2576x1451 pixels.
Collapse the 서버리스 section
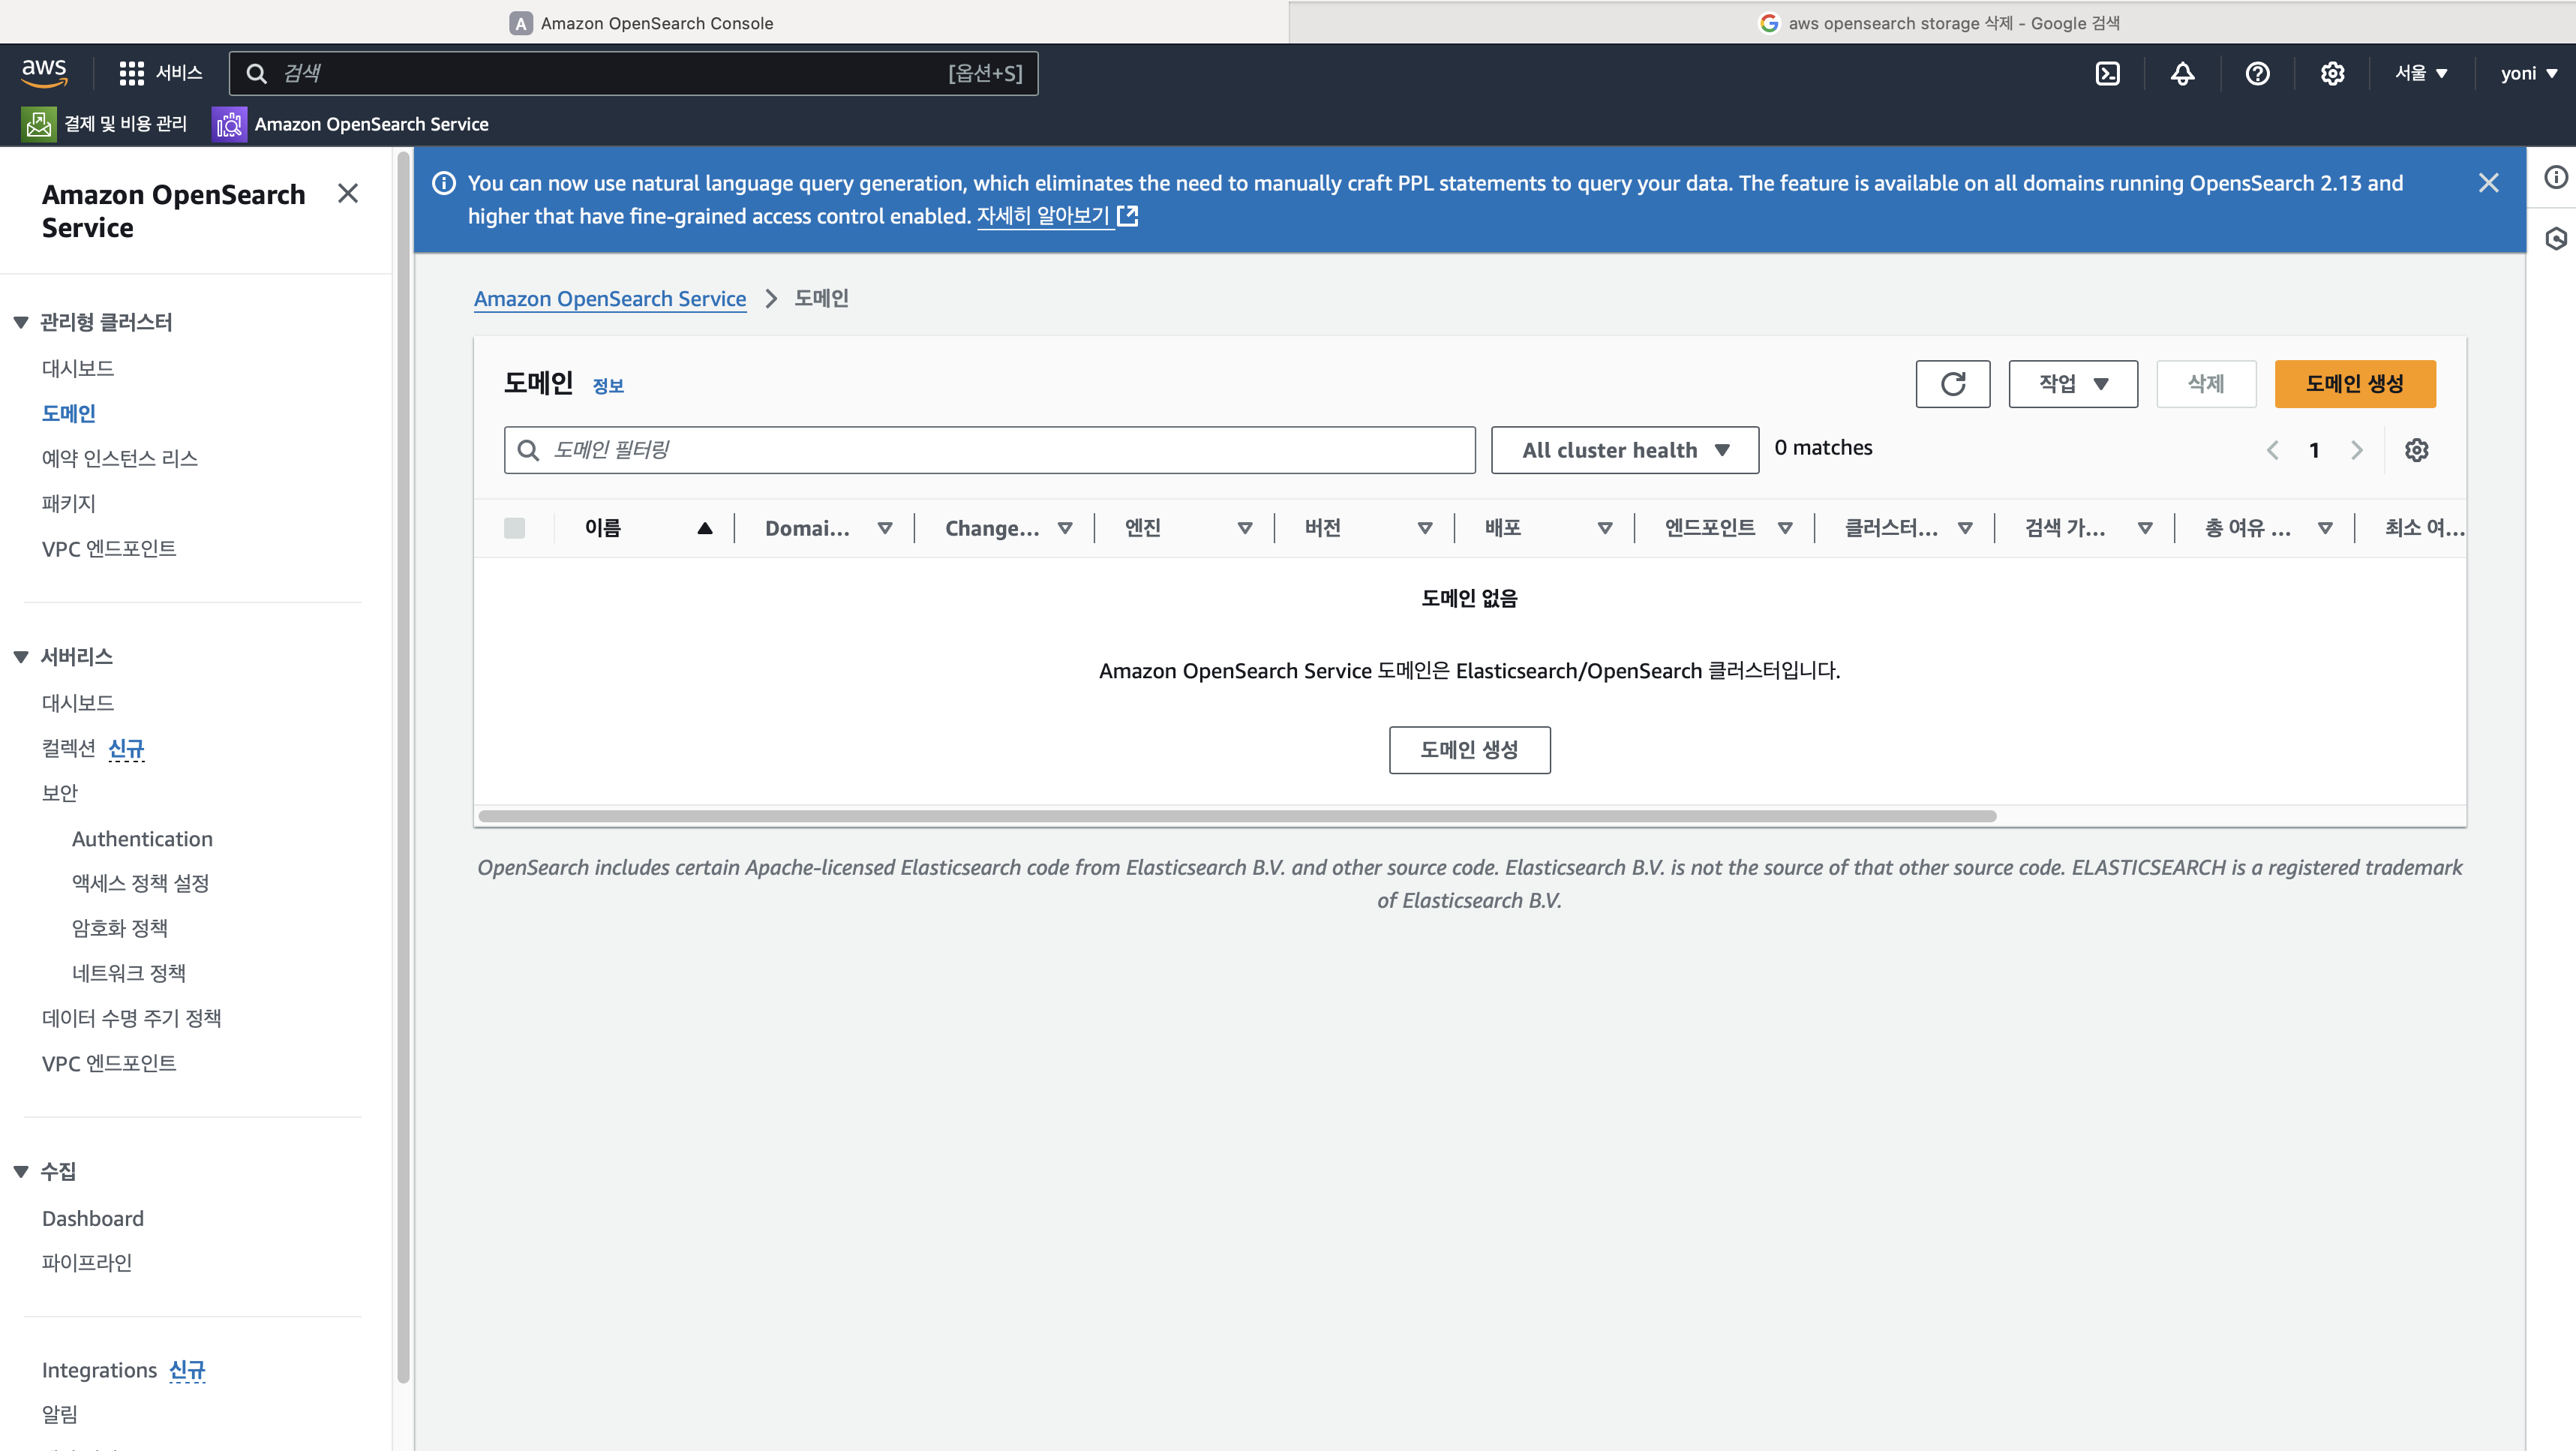tap(20, 657)
